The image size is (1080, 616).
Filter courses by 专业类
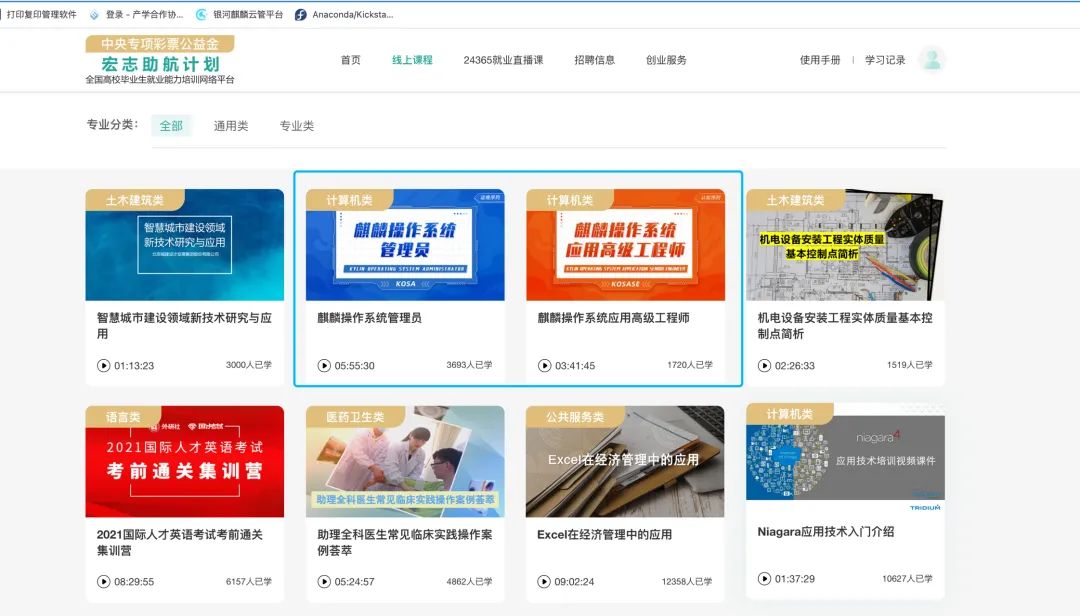297,126
